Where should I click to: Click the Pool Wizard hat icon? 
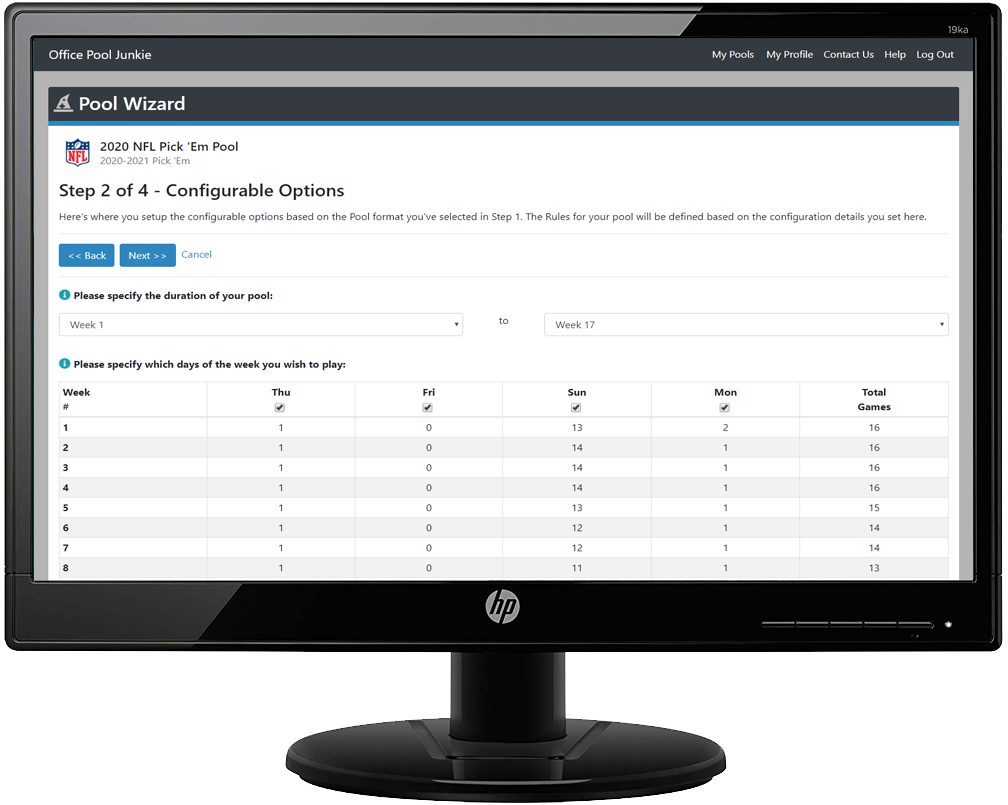click(x=63, y=104)
